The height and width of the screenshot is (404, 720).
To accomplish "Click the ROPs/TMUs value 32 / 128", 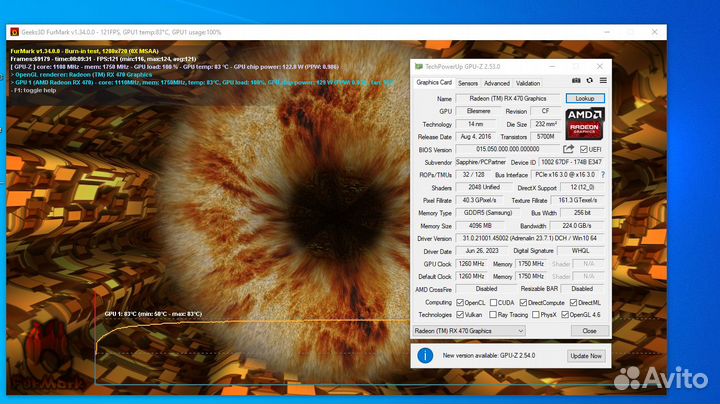I will [x=473, y=175].
